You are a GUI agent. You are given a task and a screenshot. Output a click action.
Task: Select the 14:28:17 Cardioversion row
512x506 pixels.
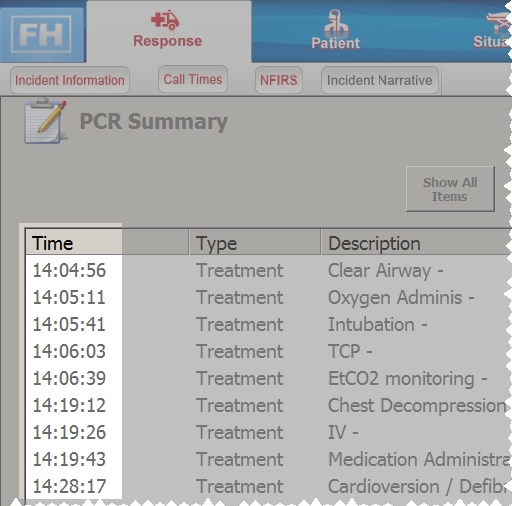click(268, 486)
